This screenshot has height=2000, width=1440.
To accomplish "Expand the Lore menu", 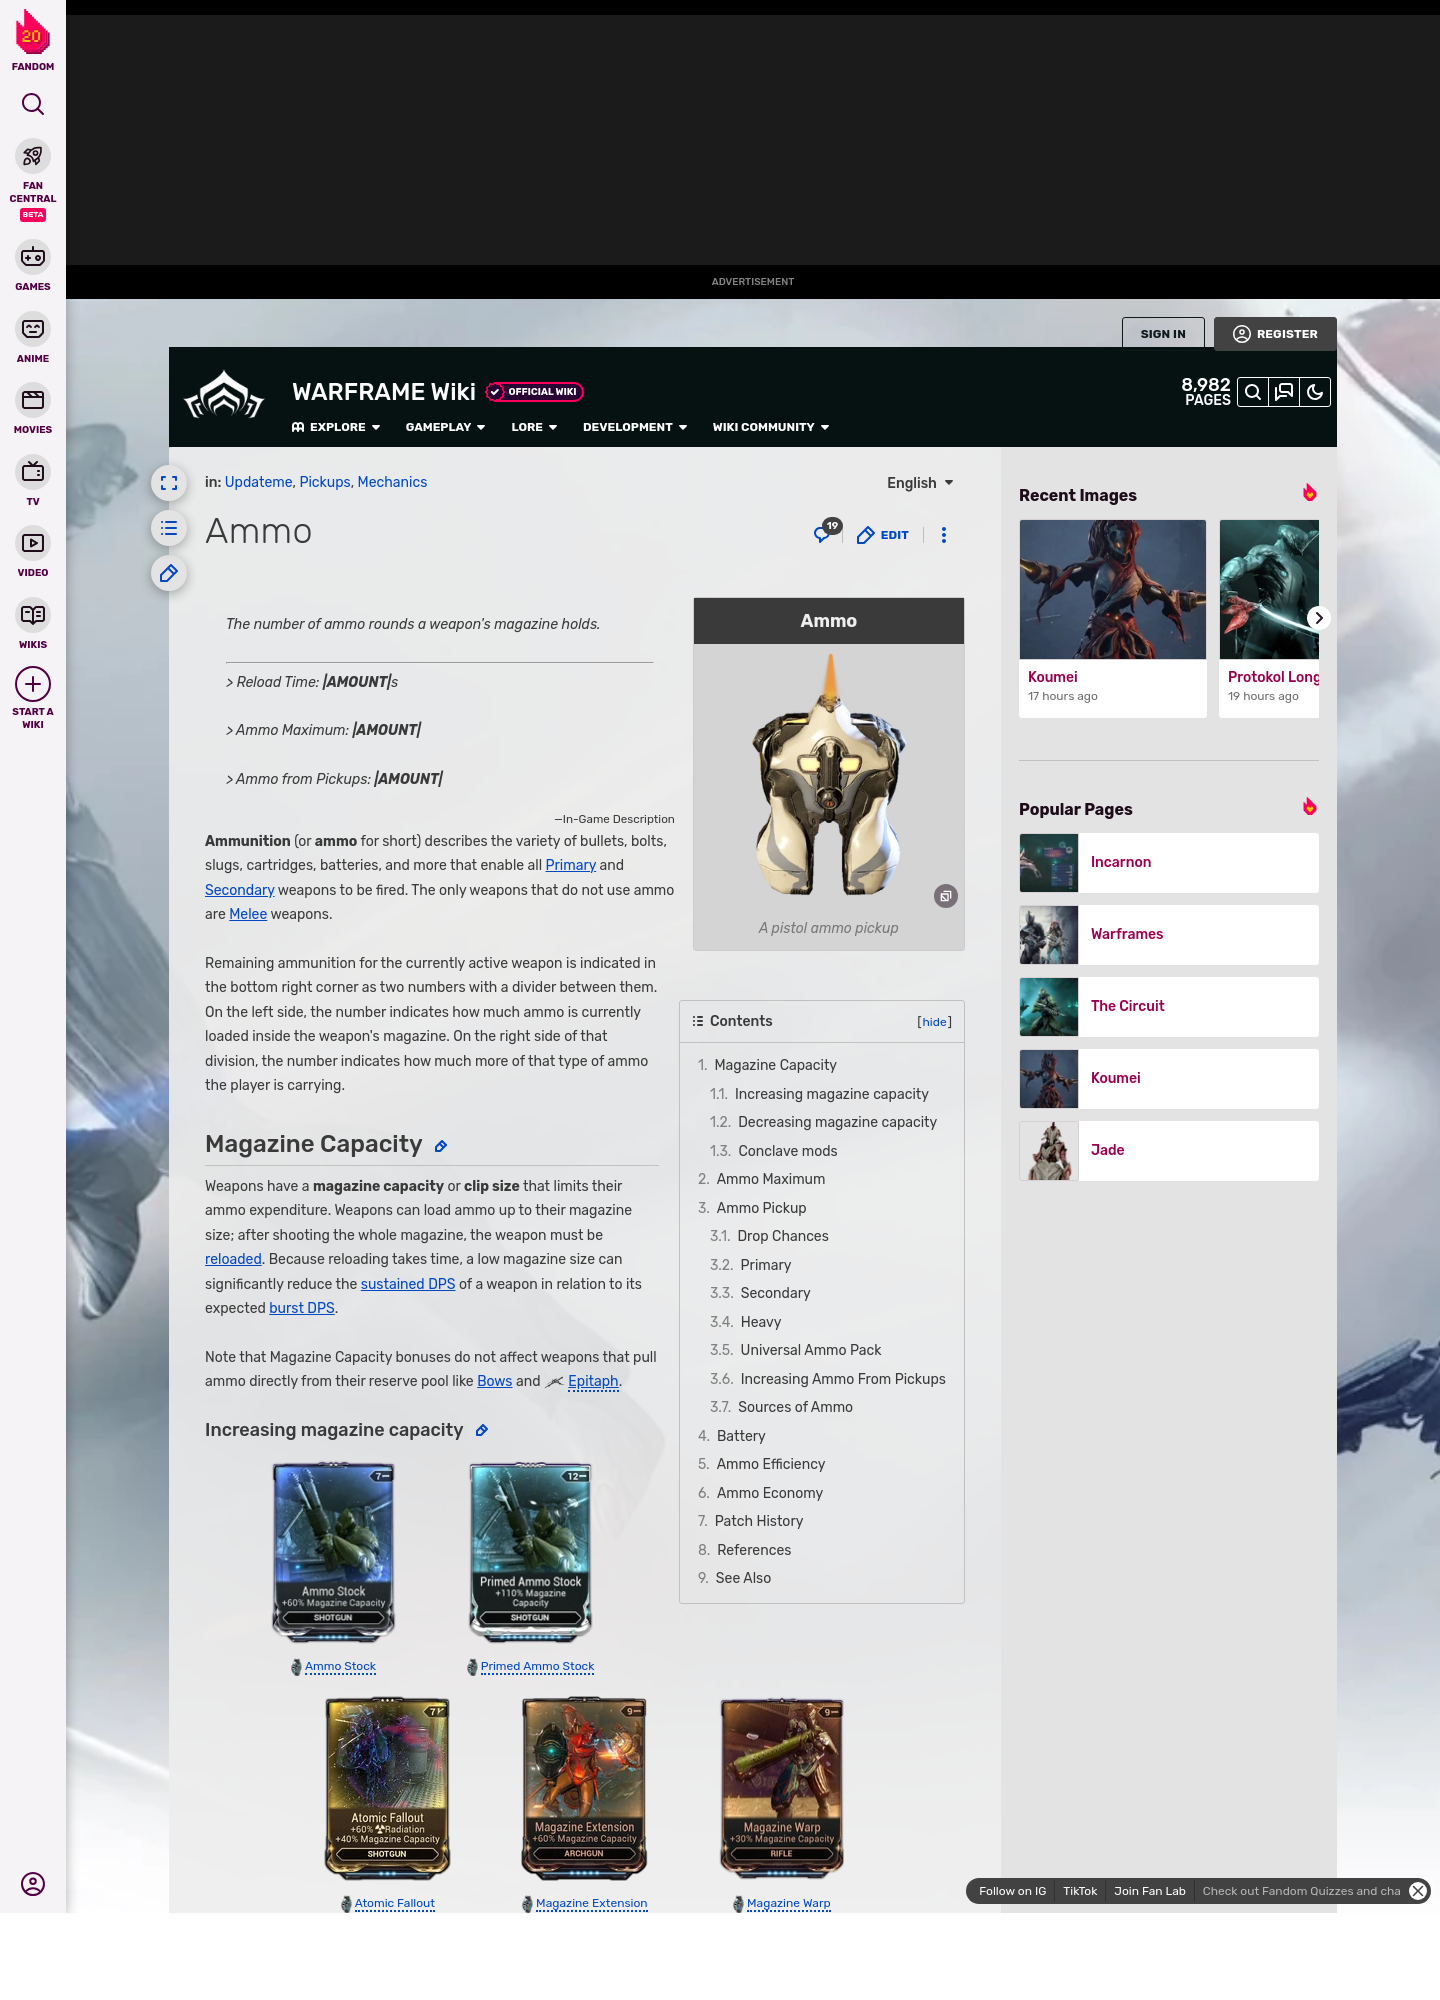I will click(x=534, y=427).
